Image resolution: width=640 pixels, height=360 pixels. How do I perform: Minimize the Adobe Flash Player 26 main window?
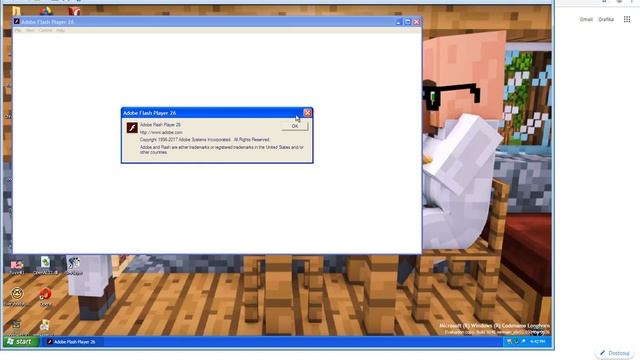(x=399, y=22)
